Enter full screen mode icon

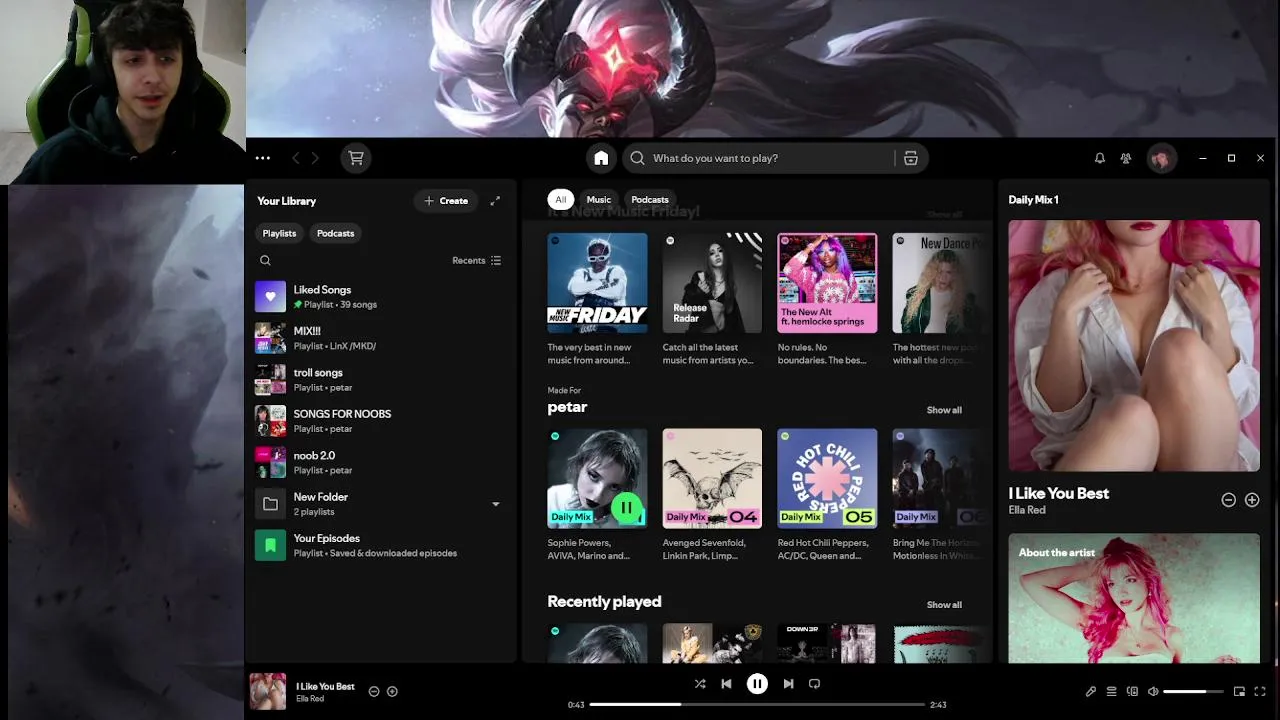[1260, 691]
